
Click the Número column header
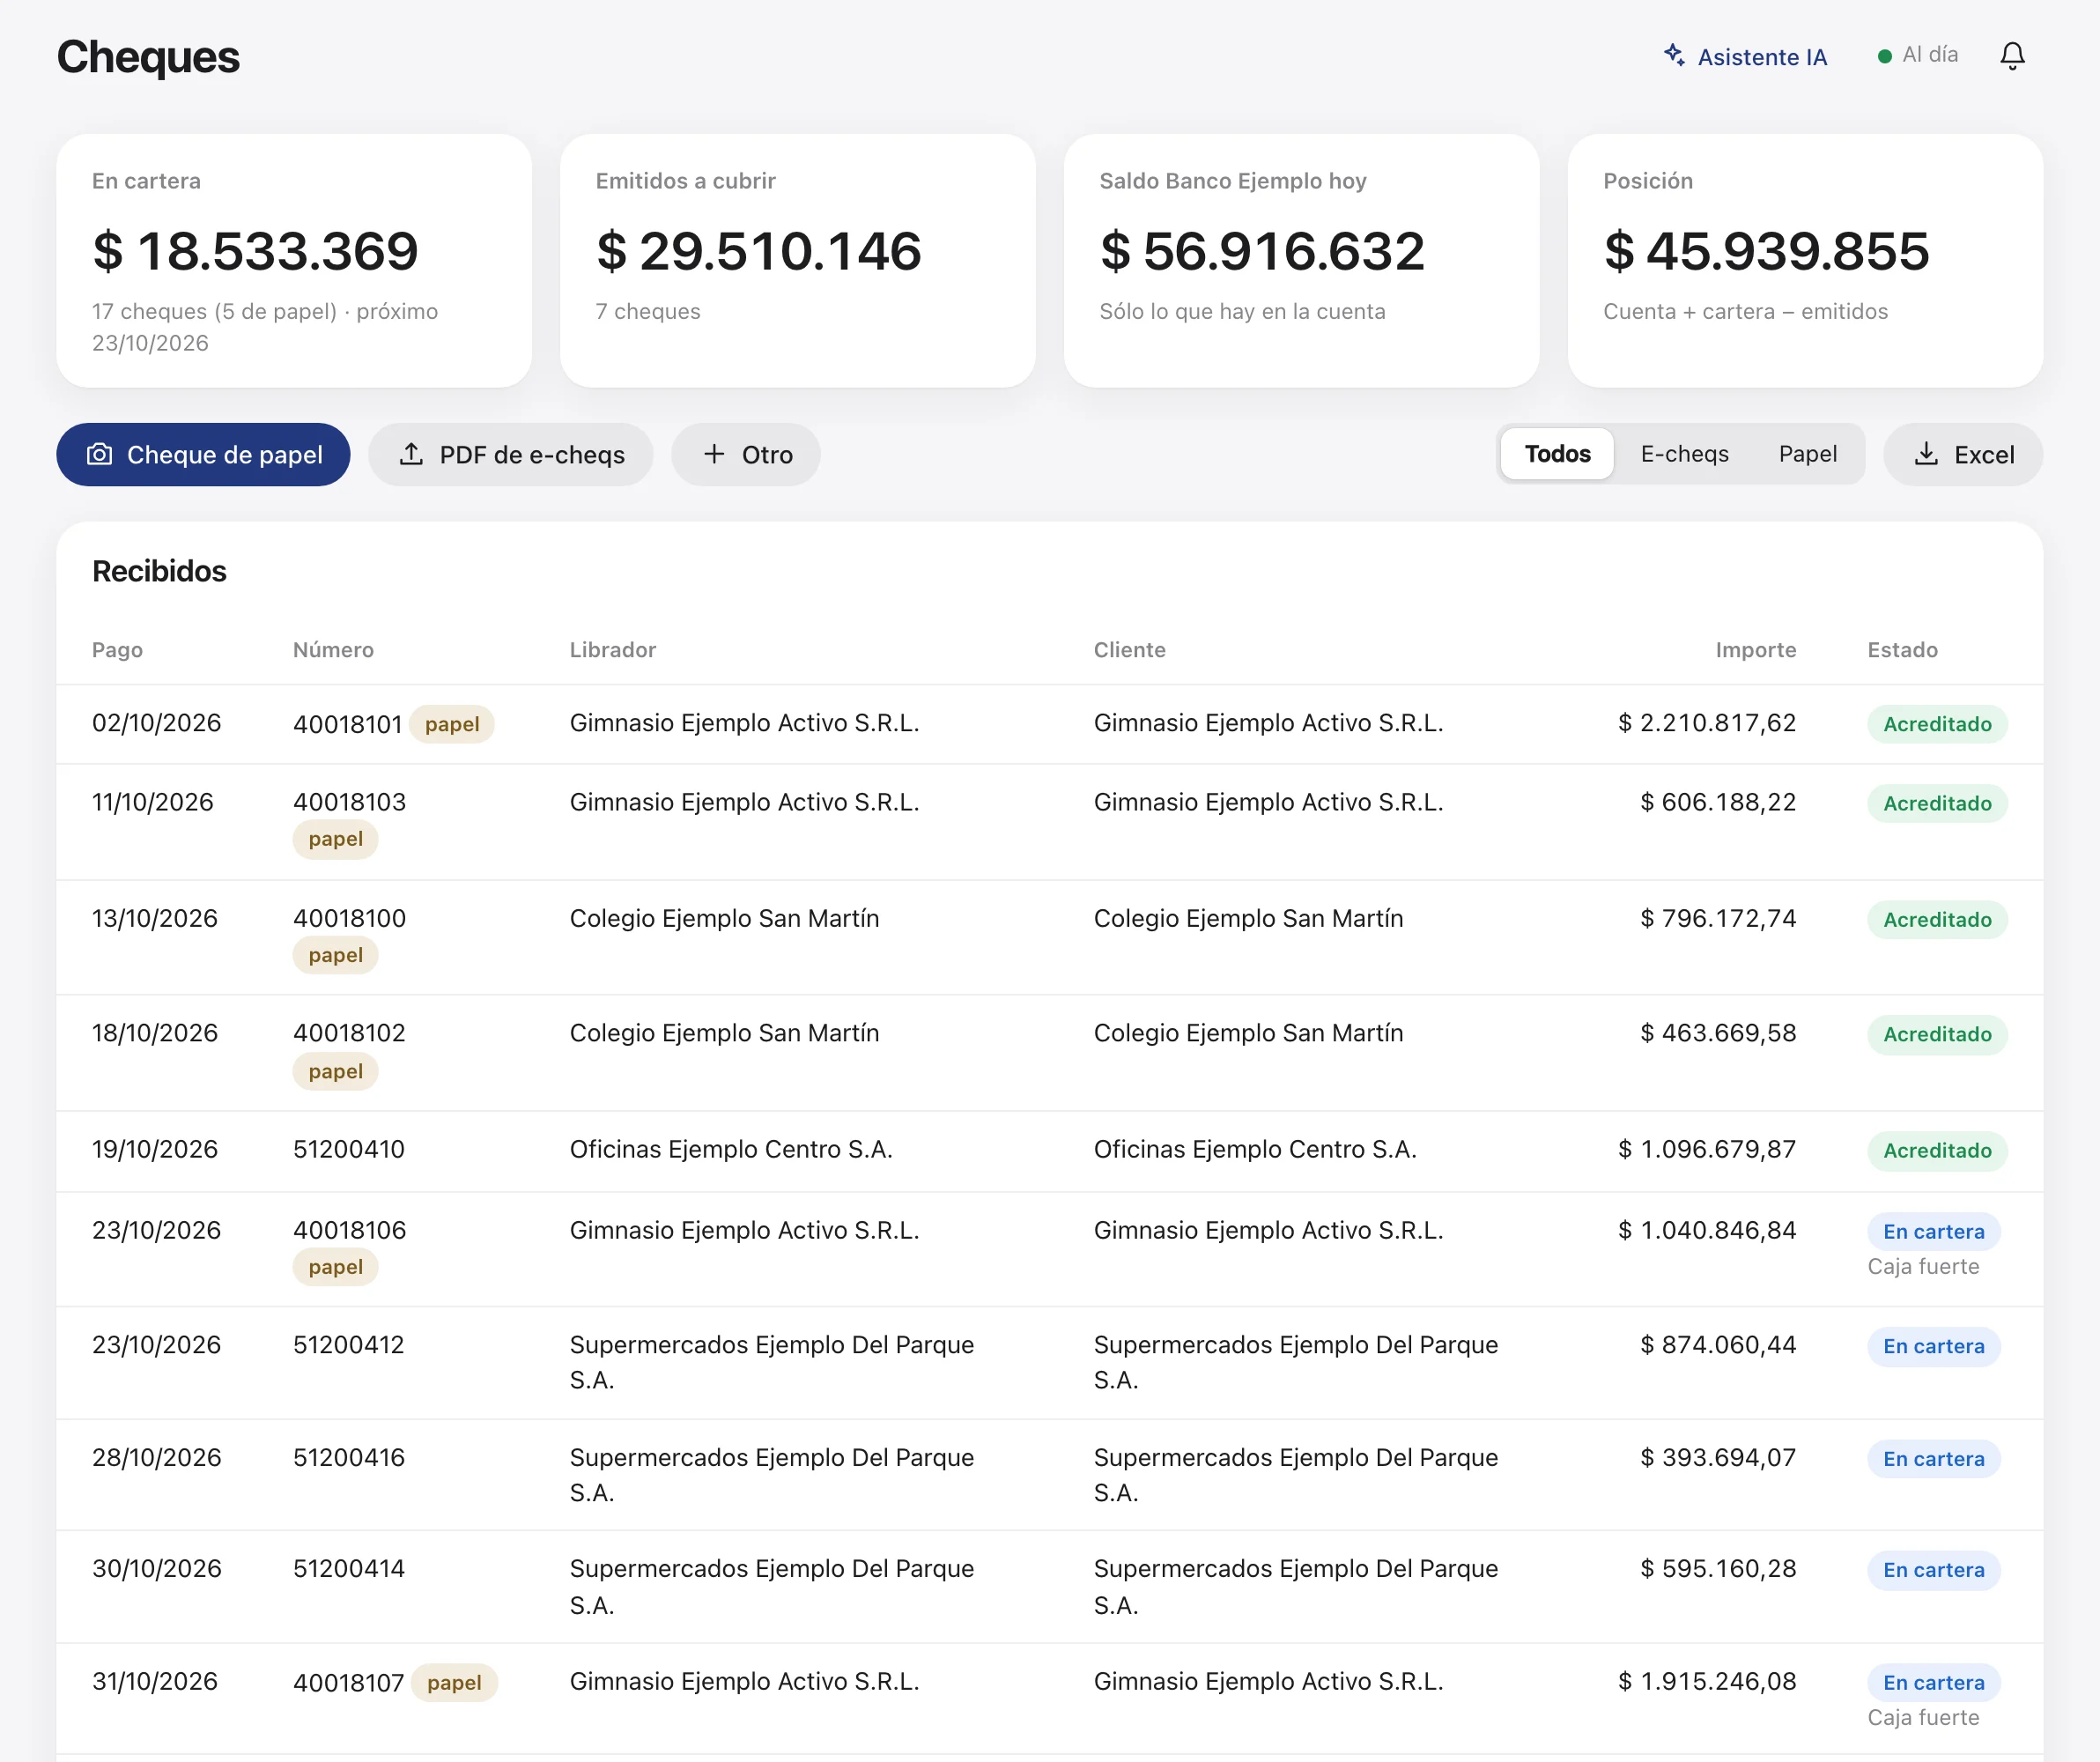333,650
